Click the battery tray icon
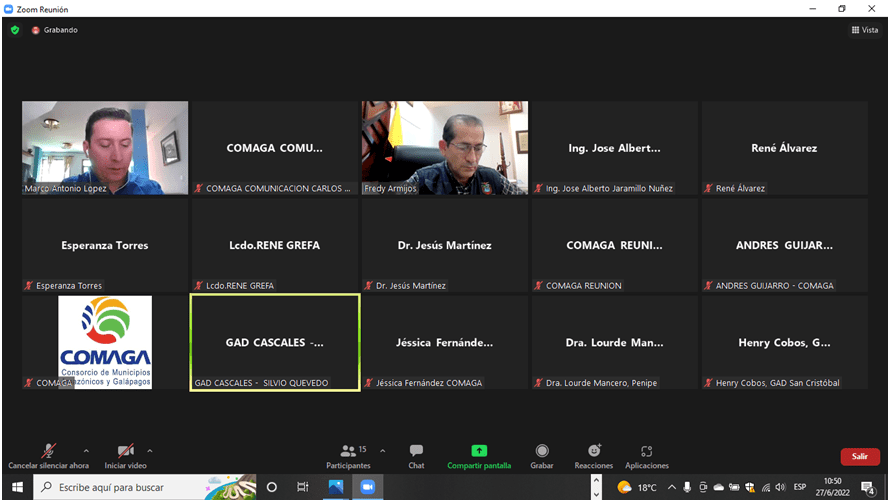The height and width of the screenshot is (502, 890). (x=734, y=487)
